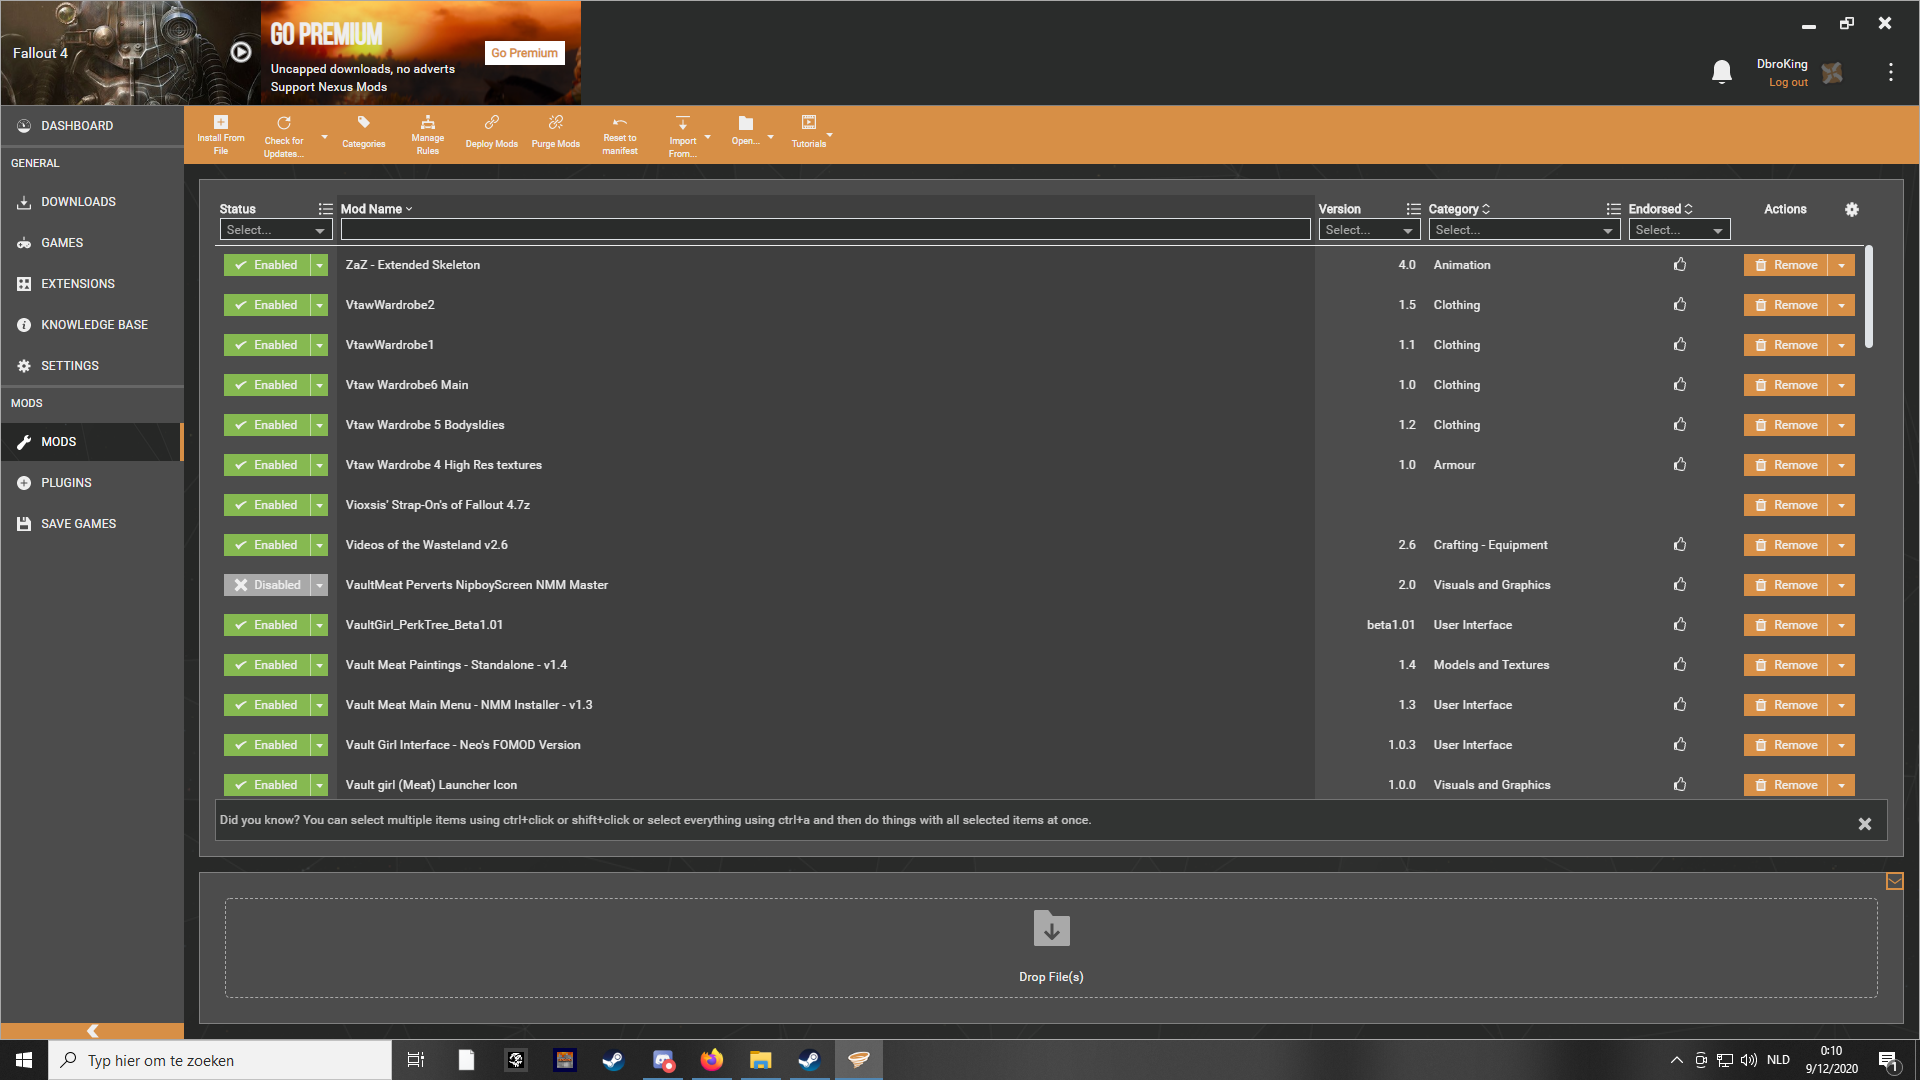This screenshot has width=1920, height=1080.
Task: Disable Vtaw Wardrobe 5 Bodysldies
Action: pos(267,425)
